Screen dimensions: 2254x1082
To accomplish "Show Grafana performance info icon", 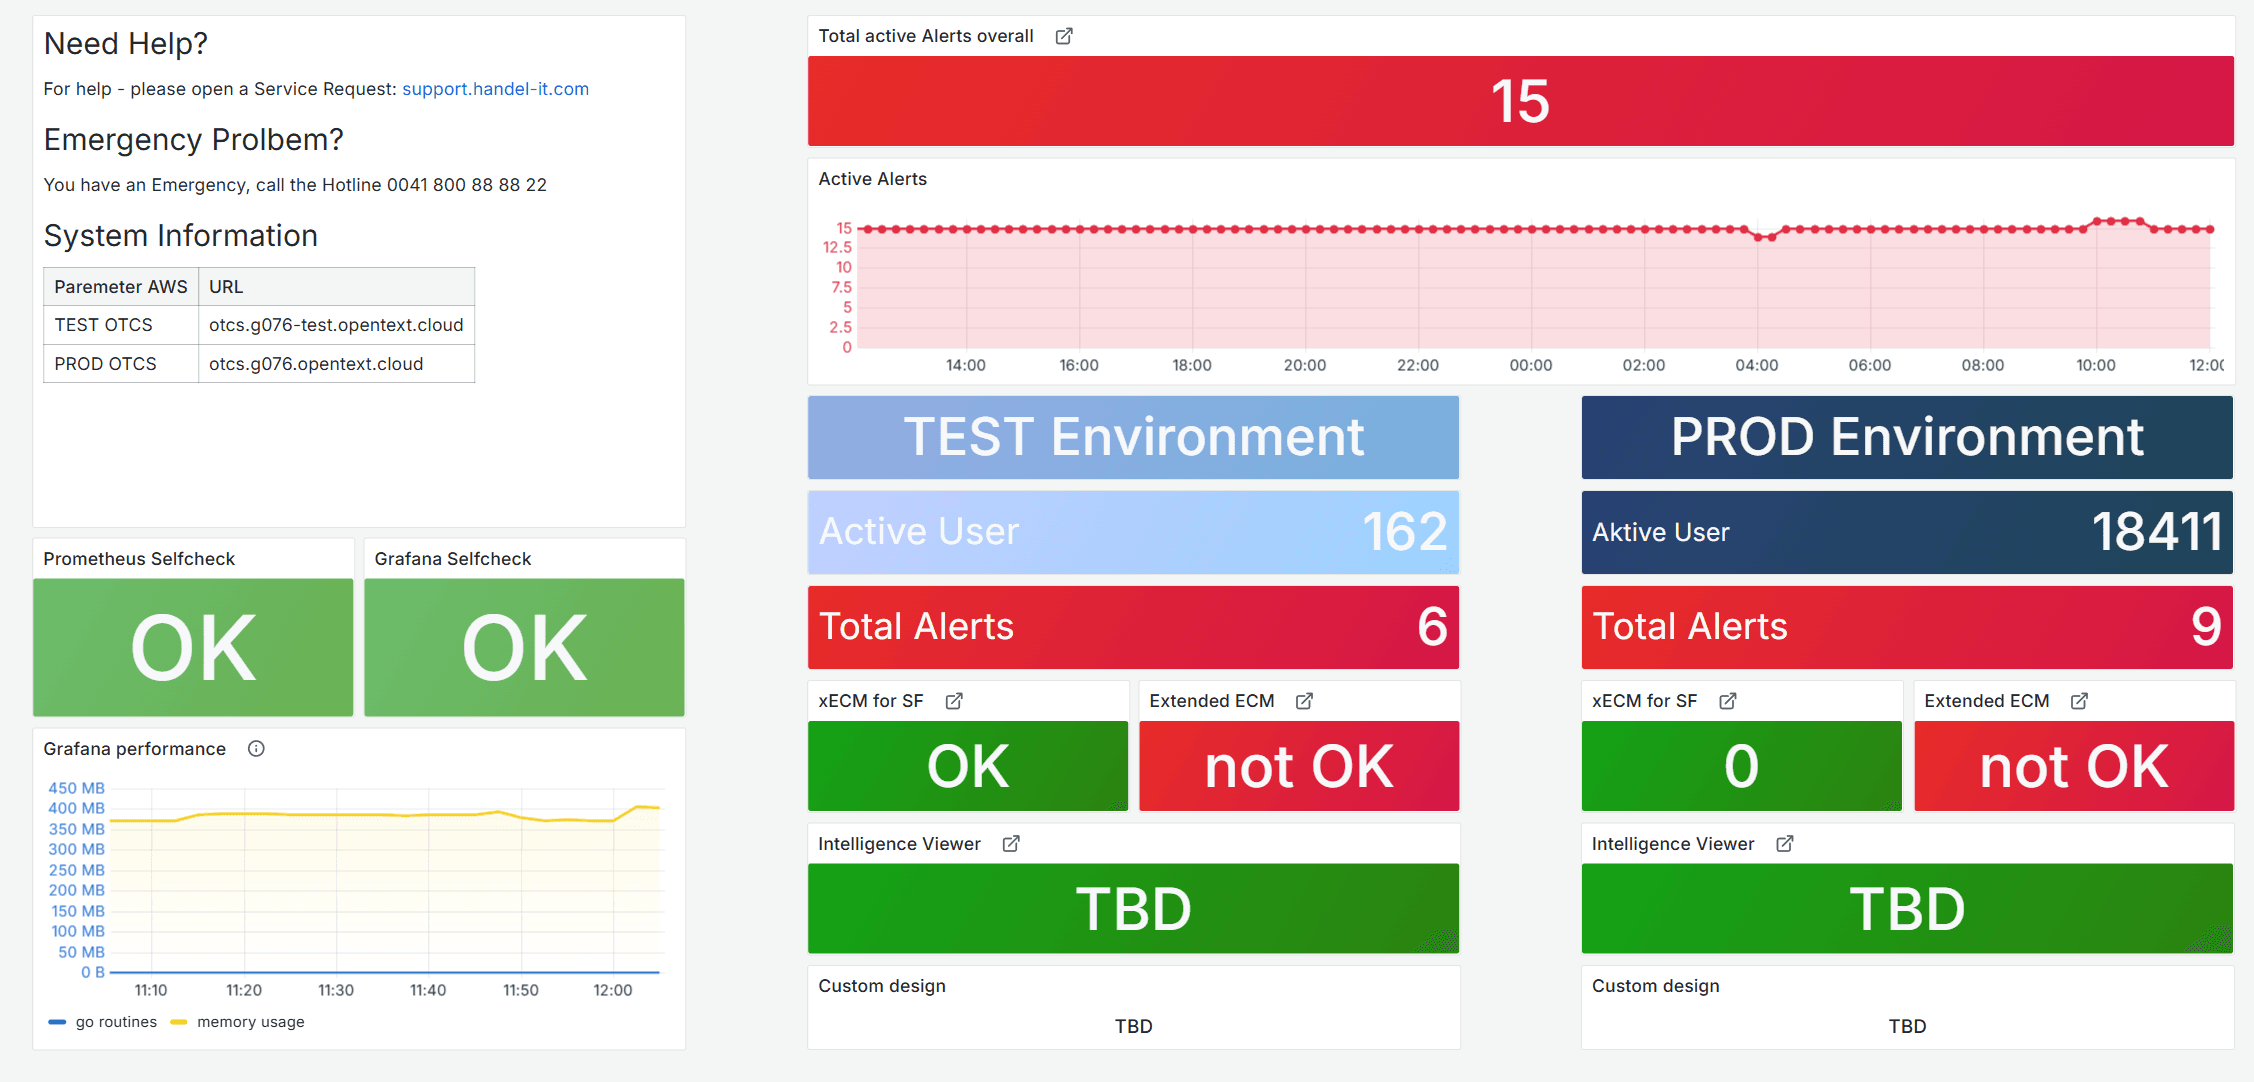I will point(256,749).
